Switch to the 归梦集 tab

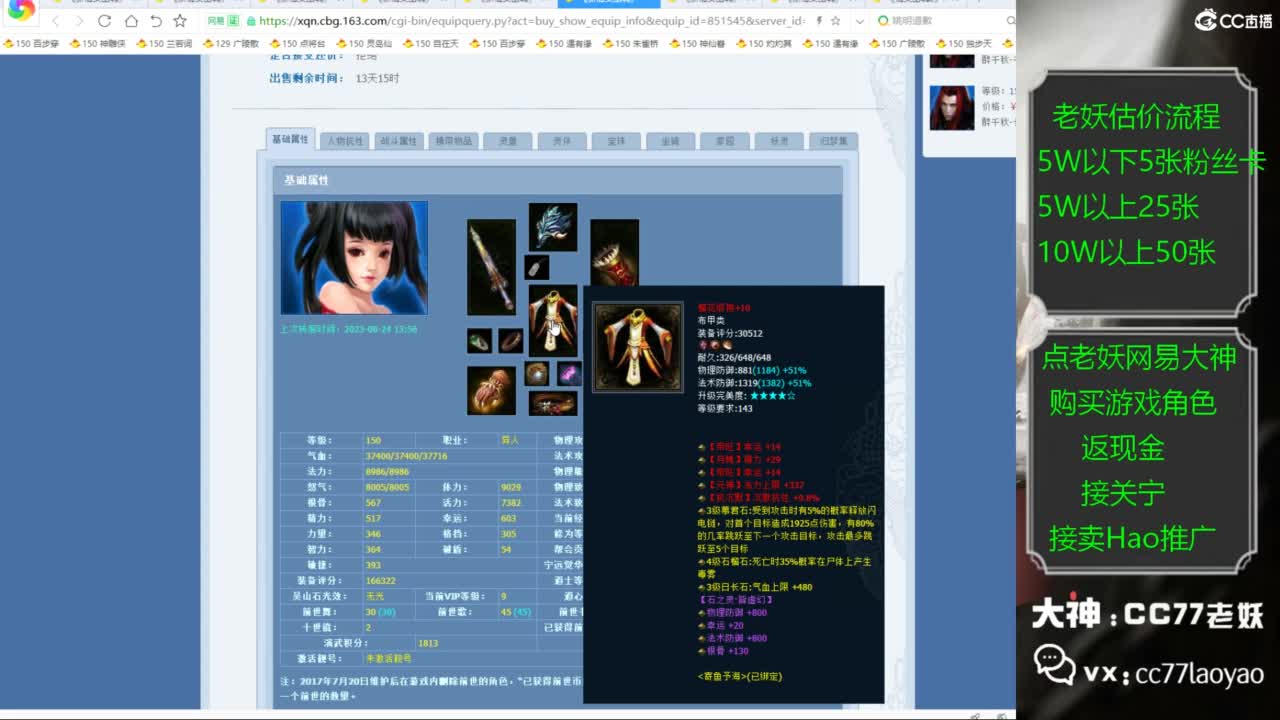pos(832,141)
